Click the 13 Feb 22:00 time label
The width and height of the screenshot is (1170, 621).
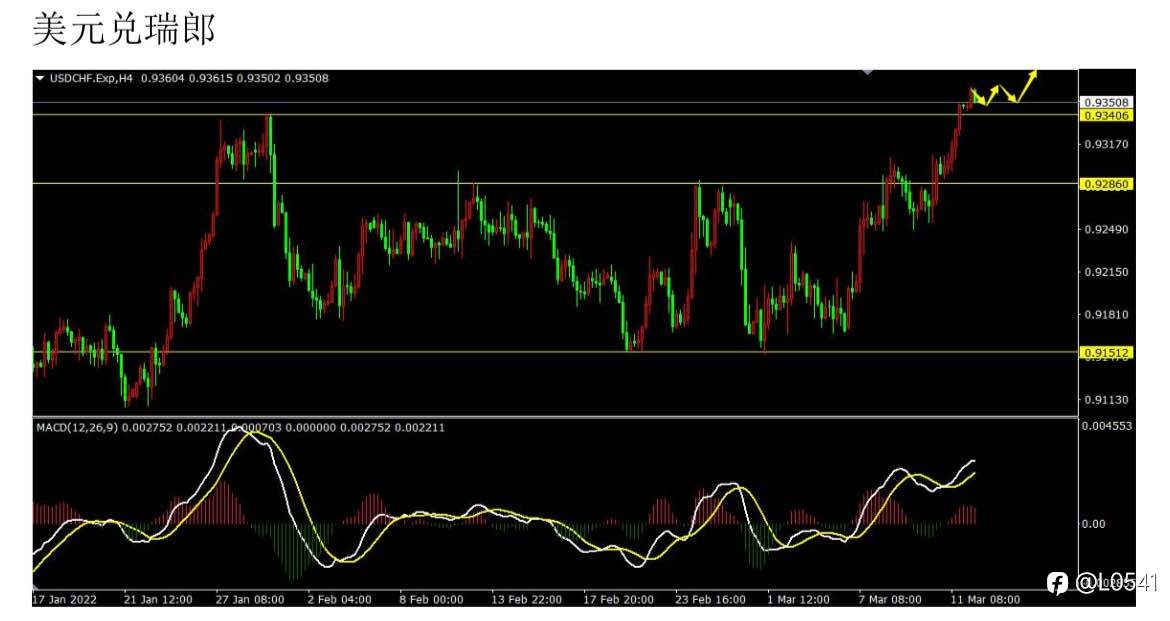click(527, 599)
